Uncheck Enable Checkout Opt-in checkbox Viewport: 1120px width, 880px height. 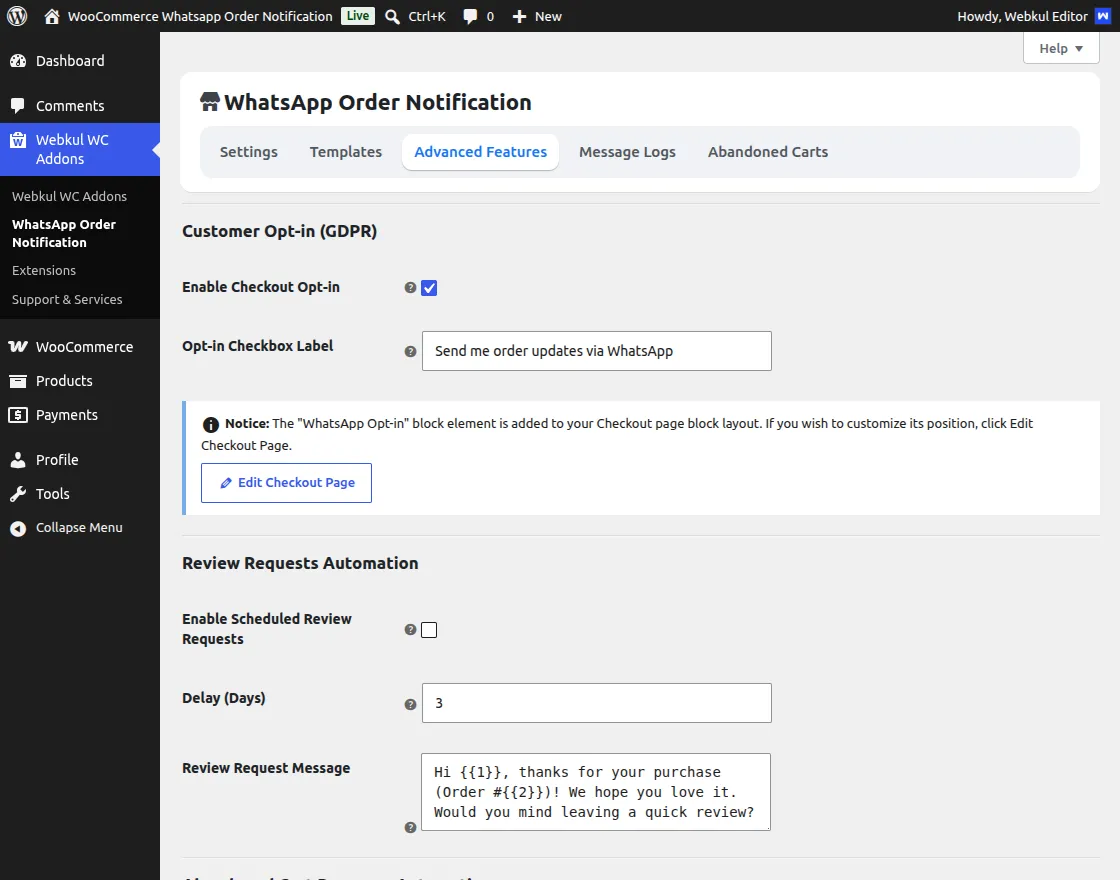pyautogui.click(x=429, y=288)
